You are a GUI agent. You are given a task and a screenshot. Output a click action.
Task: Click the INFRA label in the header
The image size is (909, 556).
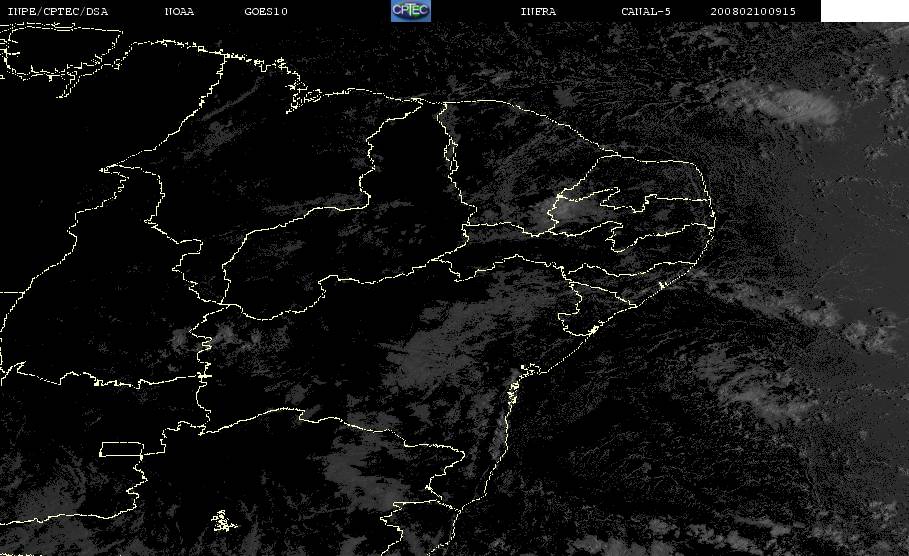539,12
